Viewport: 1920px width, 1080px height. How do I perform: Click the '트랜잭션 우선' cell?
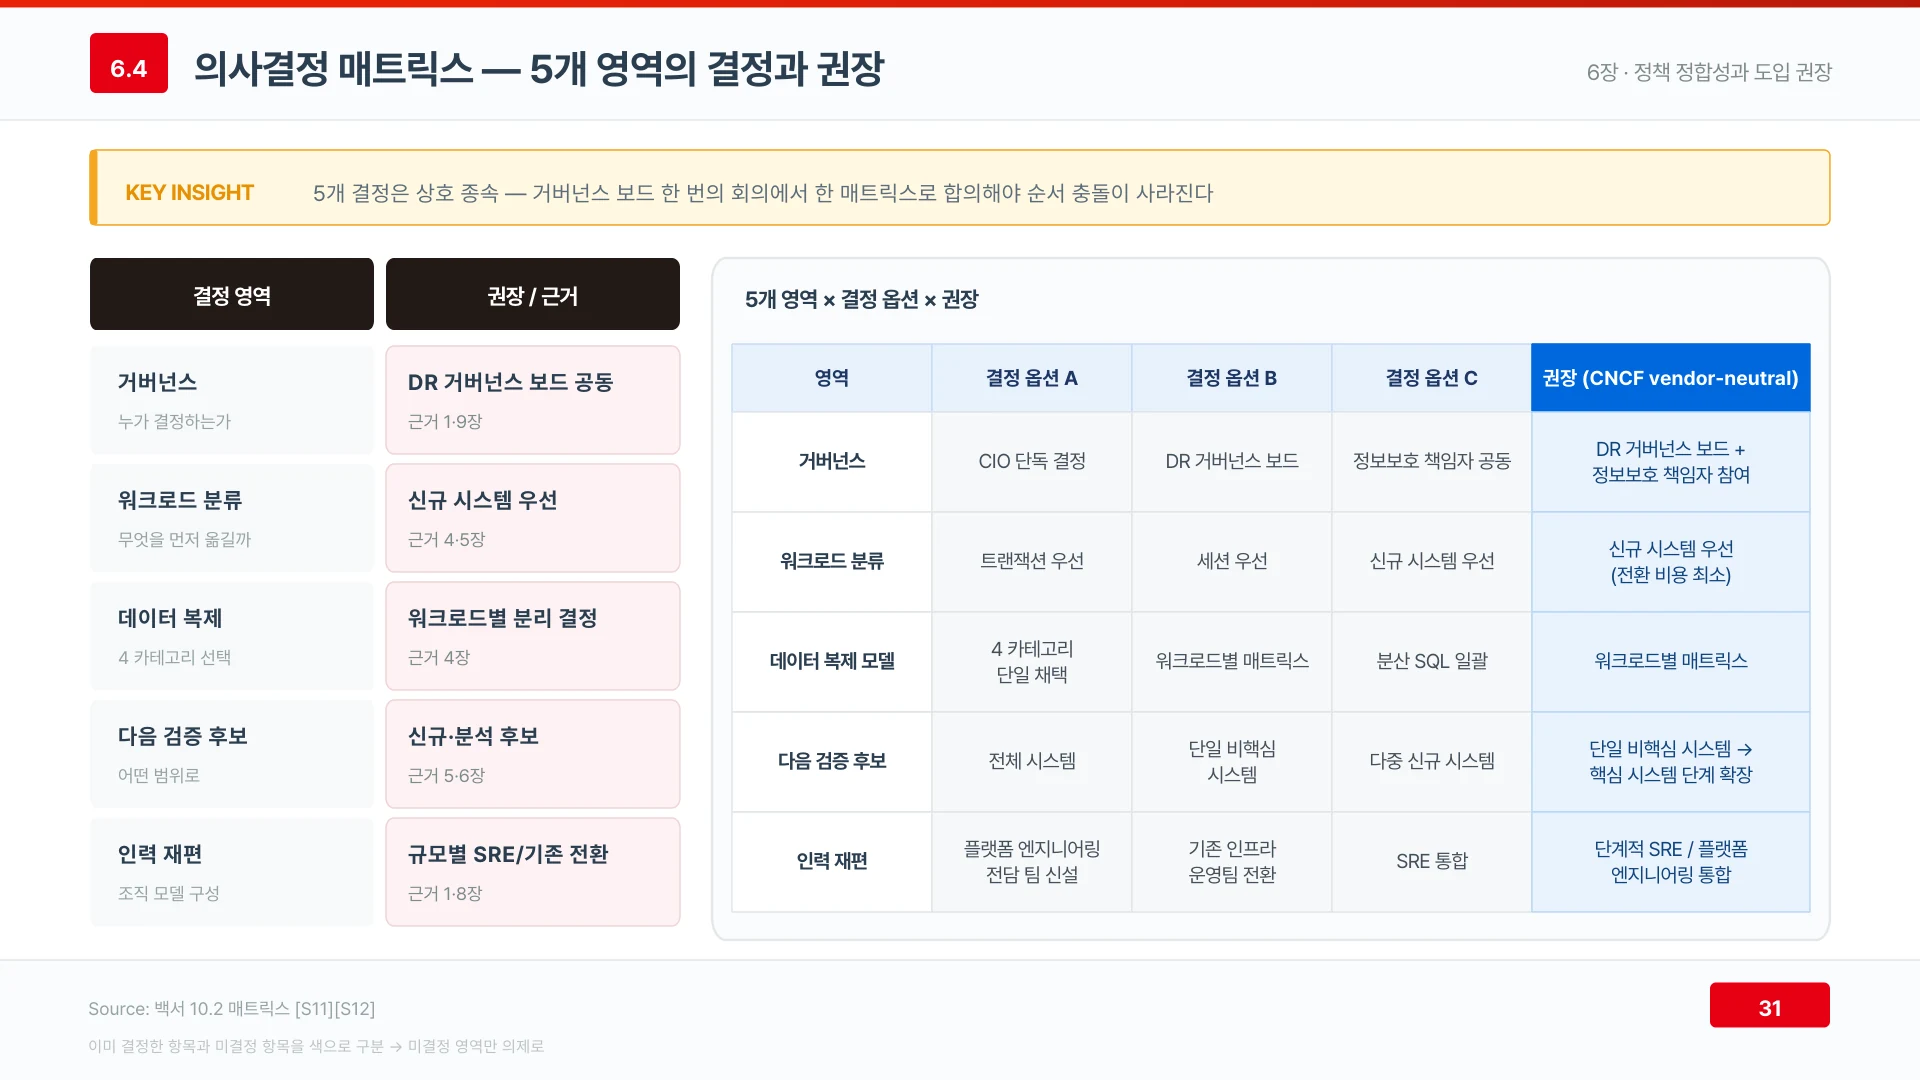tap(1032, 562)
